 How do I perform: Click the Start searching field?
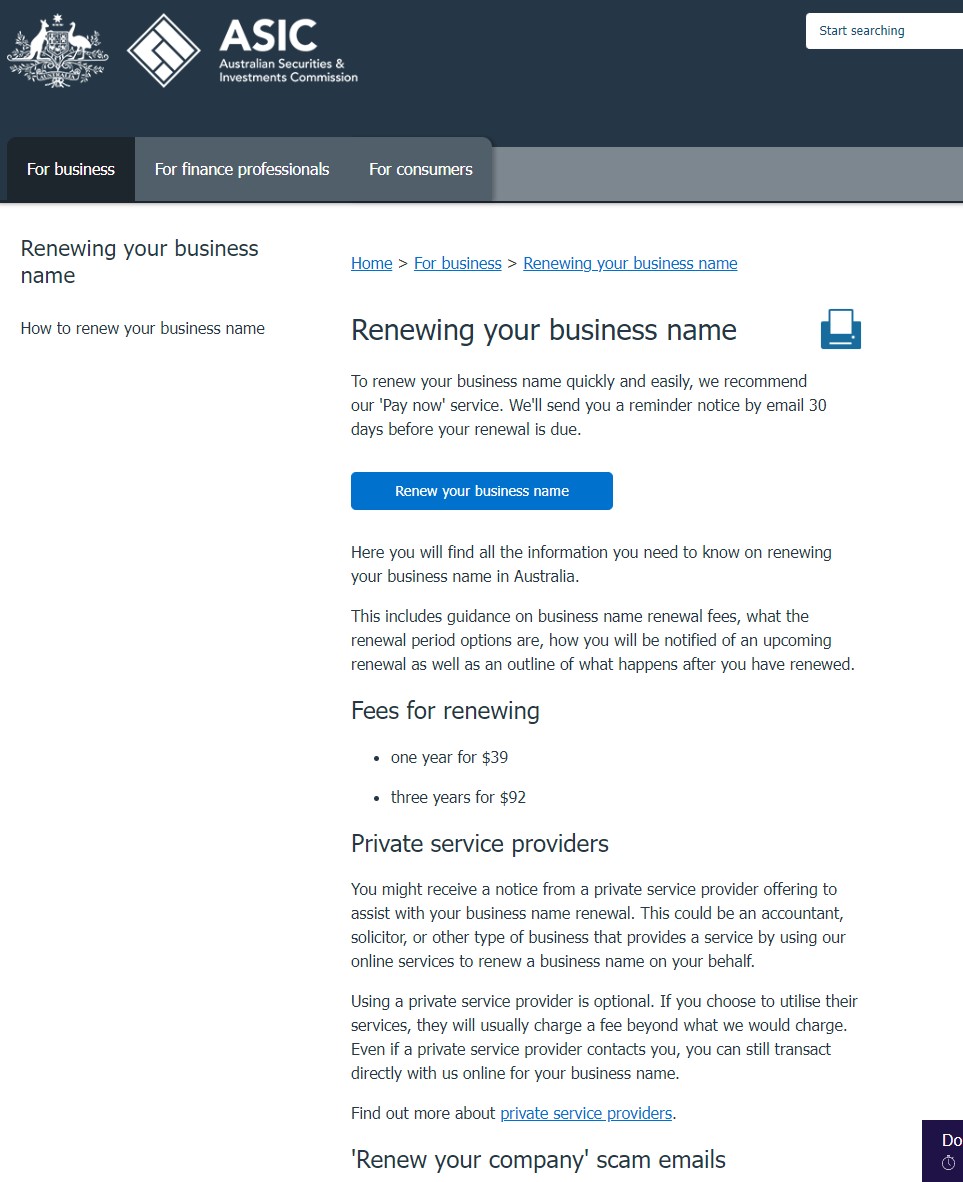[x=885, y=31]
